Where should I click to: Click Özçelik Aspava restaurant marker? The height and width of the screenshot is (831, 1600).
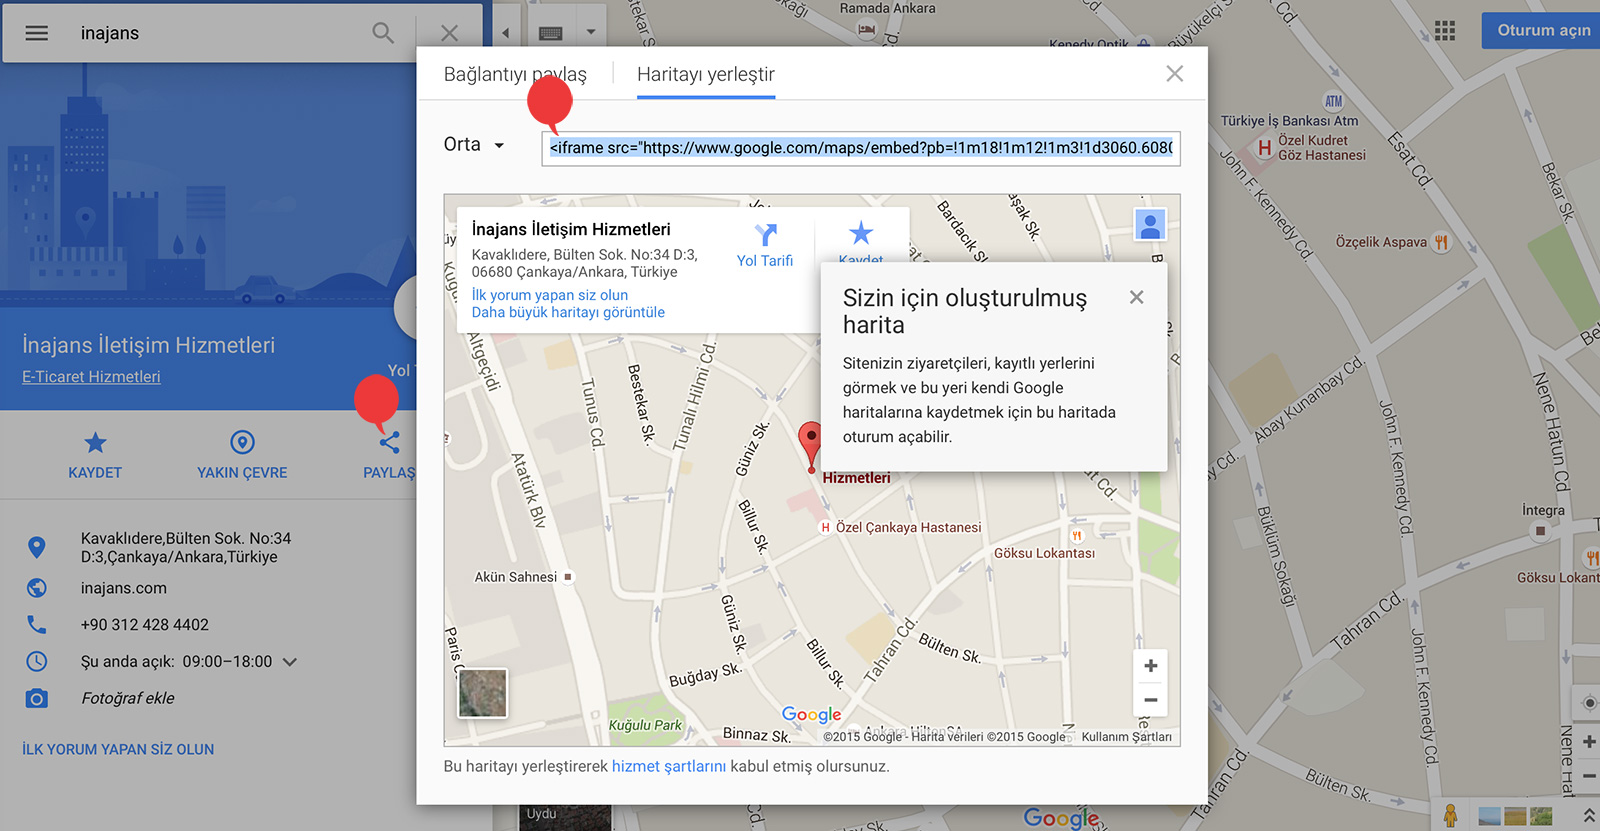coord(1441,242)
